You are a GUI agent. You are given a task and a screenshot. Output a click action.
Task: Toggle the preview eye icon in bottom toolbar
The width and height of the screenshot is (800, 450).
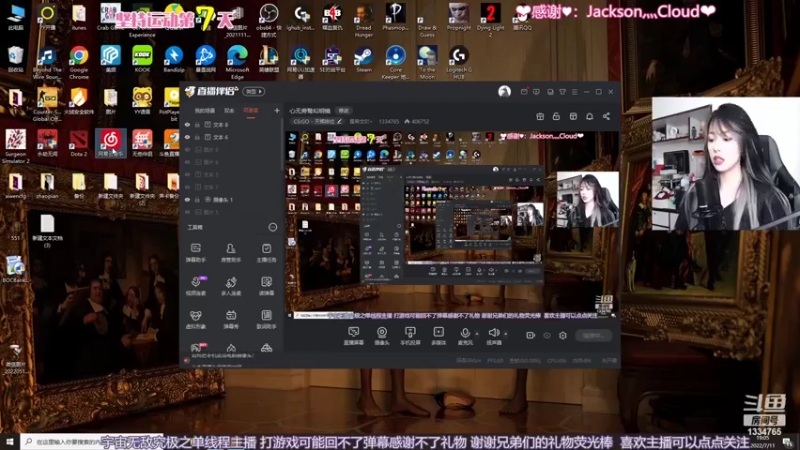point(547,335)
